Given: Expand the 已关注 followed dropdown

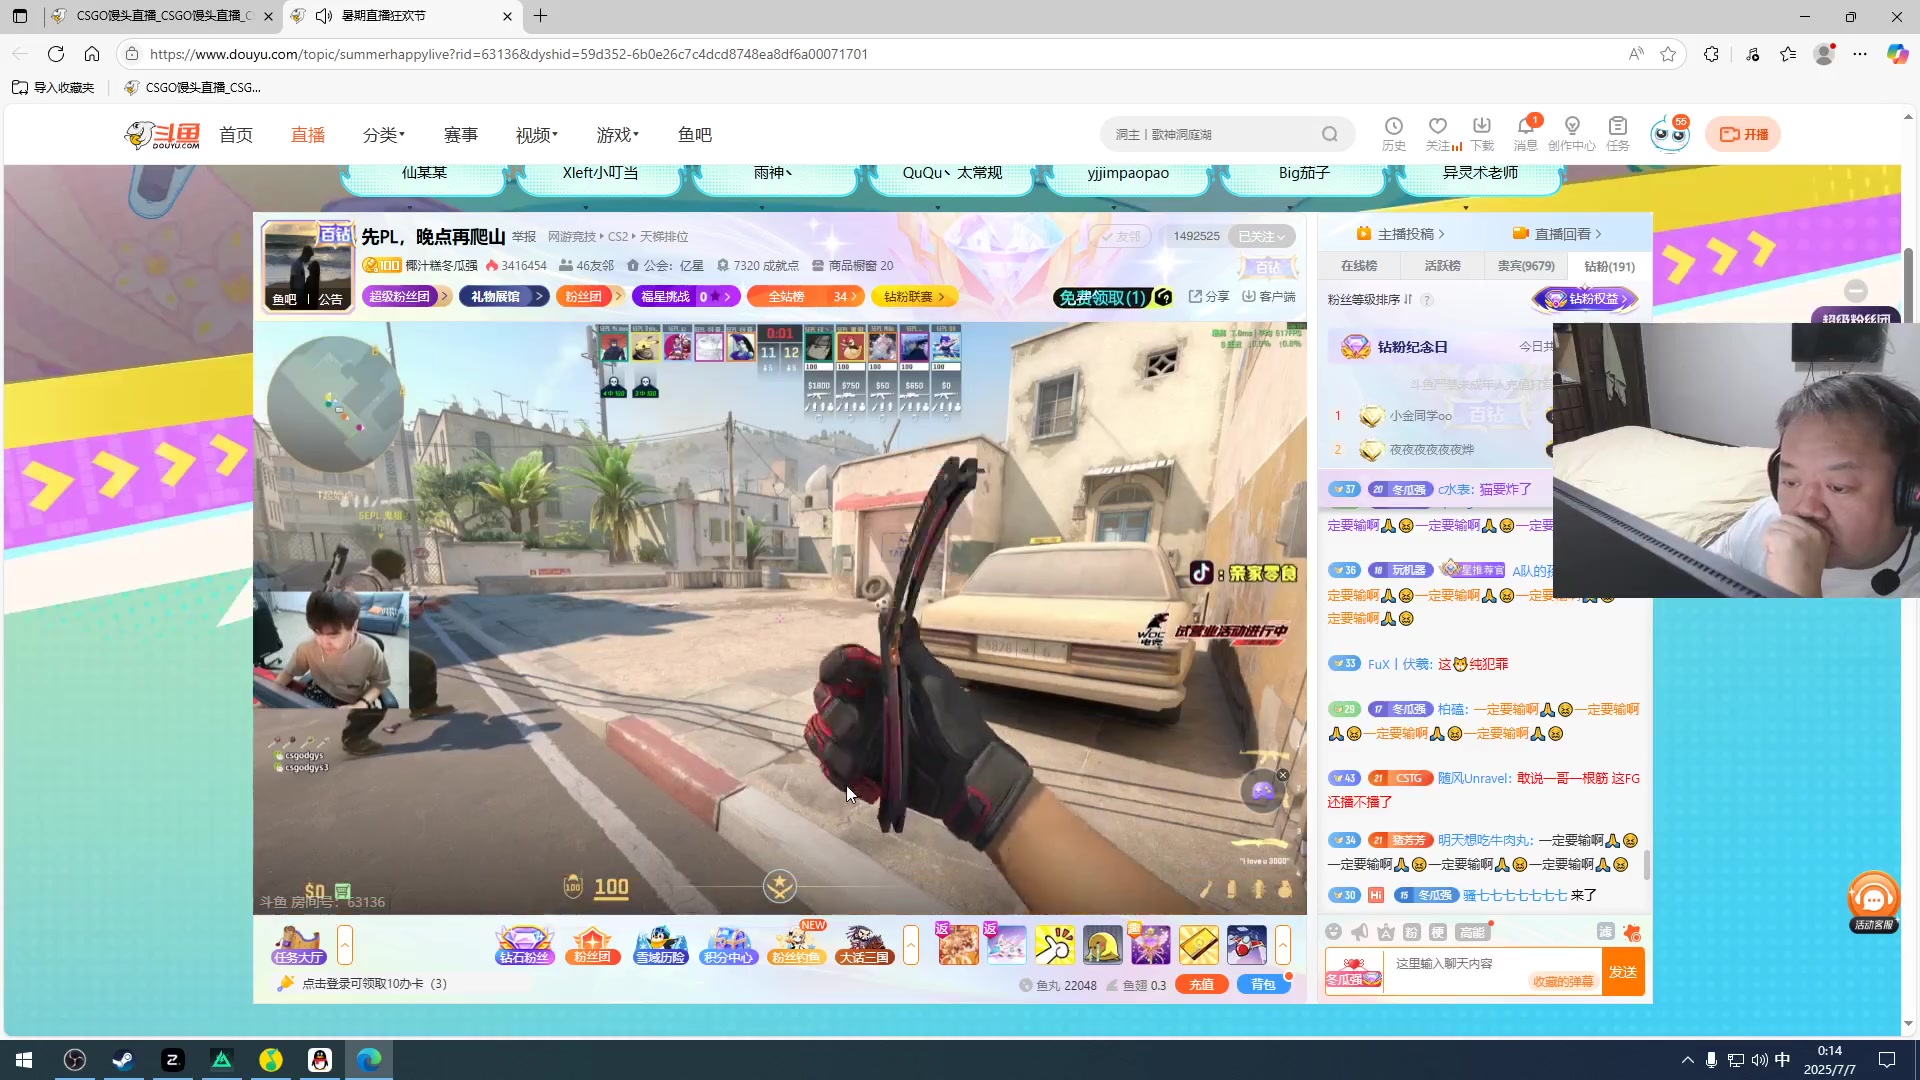Looking at the screenshot, I should click(x=1261, y=237).
